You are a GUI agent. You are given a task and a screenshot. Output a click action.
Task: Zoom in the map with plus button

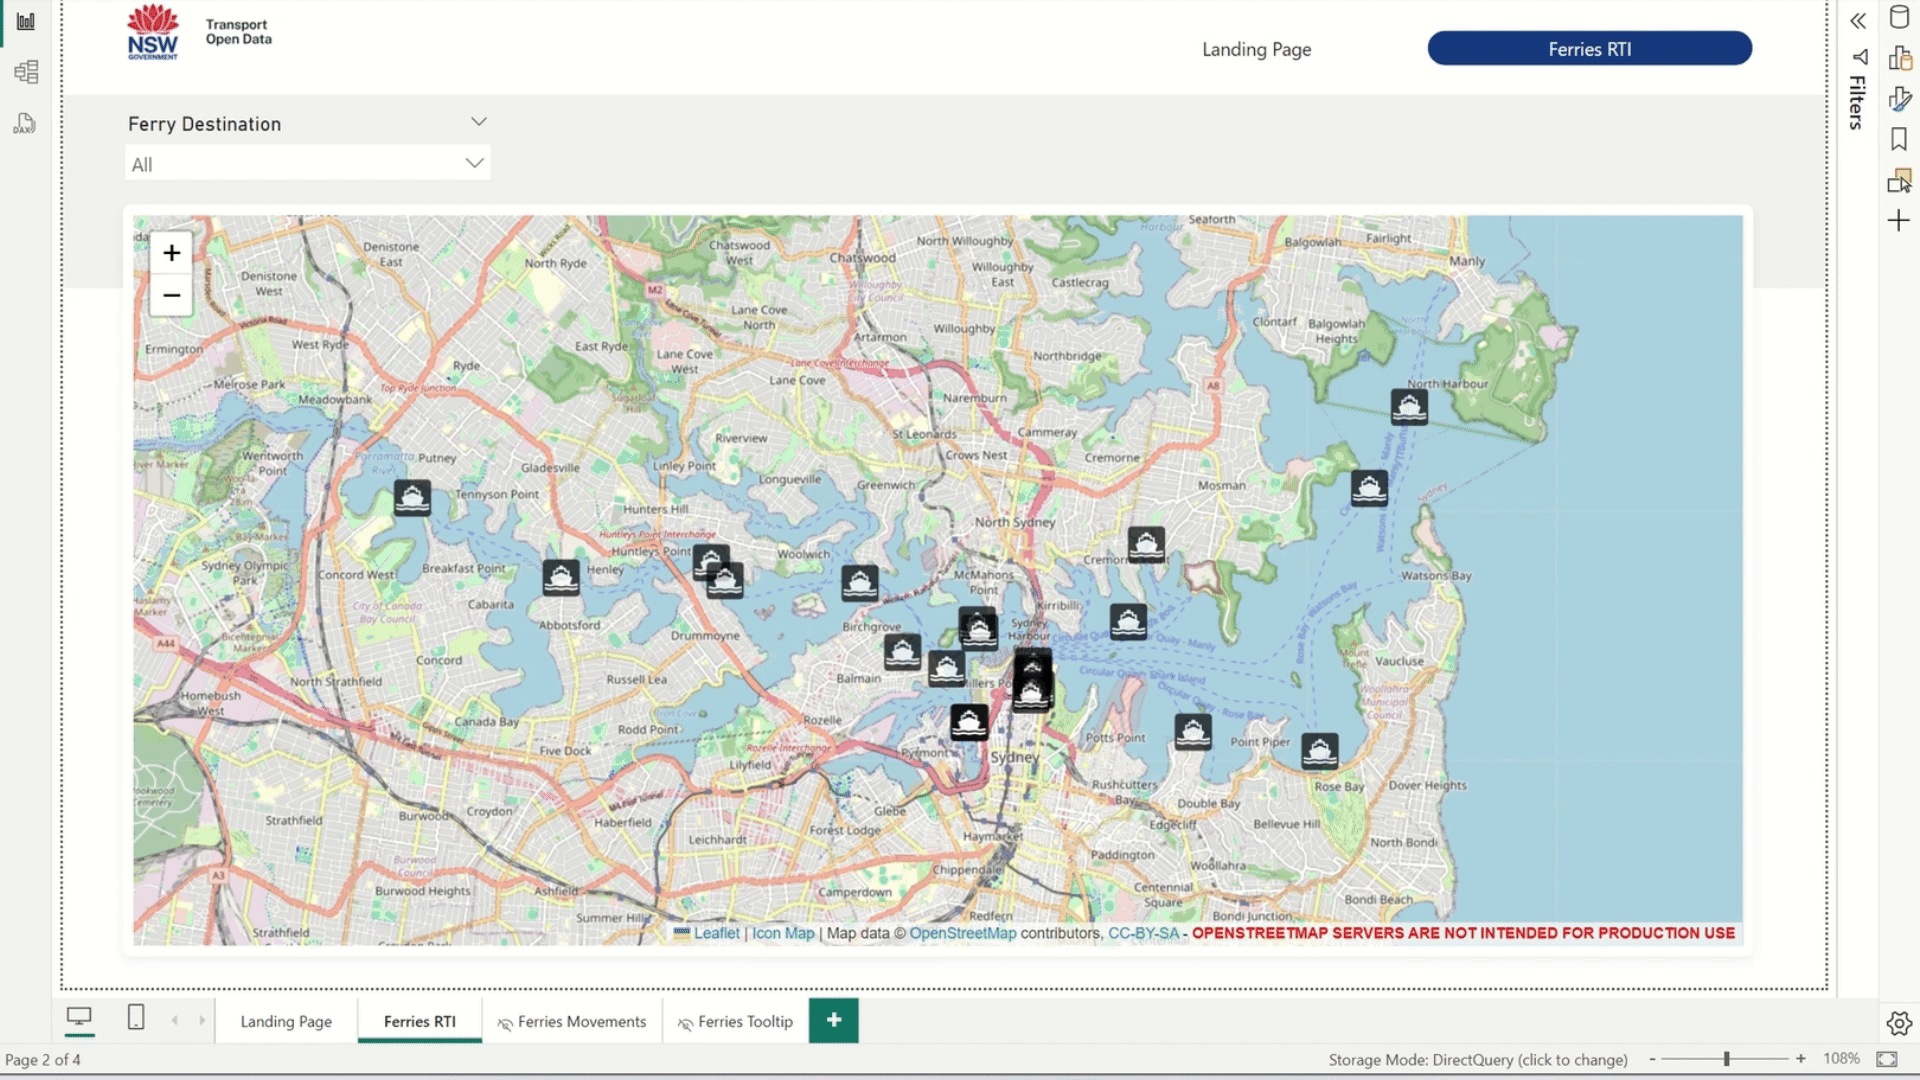click(171, 253)
